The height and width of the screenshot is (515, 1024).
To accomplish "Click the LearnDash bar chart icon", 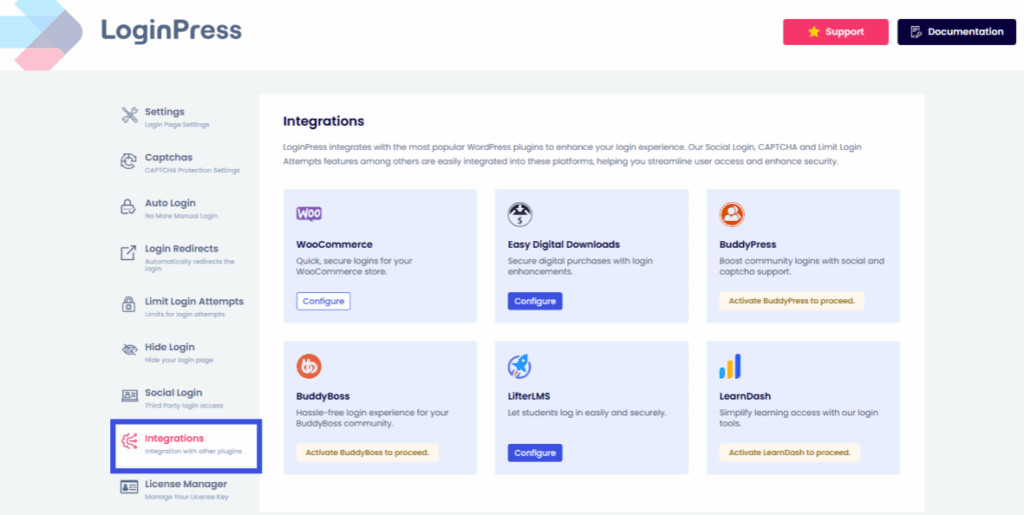I will (730, 366).
